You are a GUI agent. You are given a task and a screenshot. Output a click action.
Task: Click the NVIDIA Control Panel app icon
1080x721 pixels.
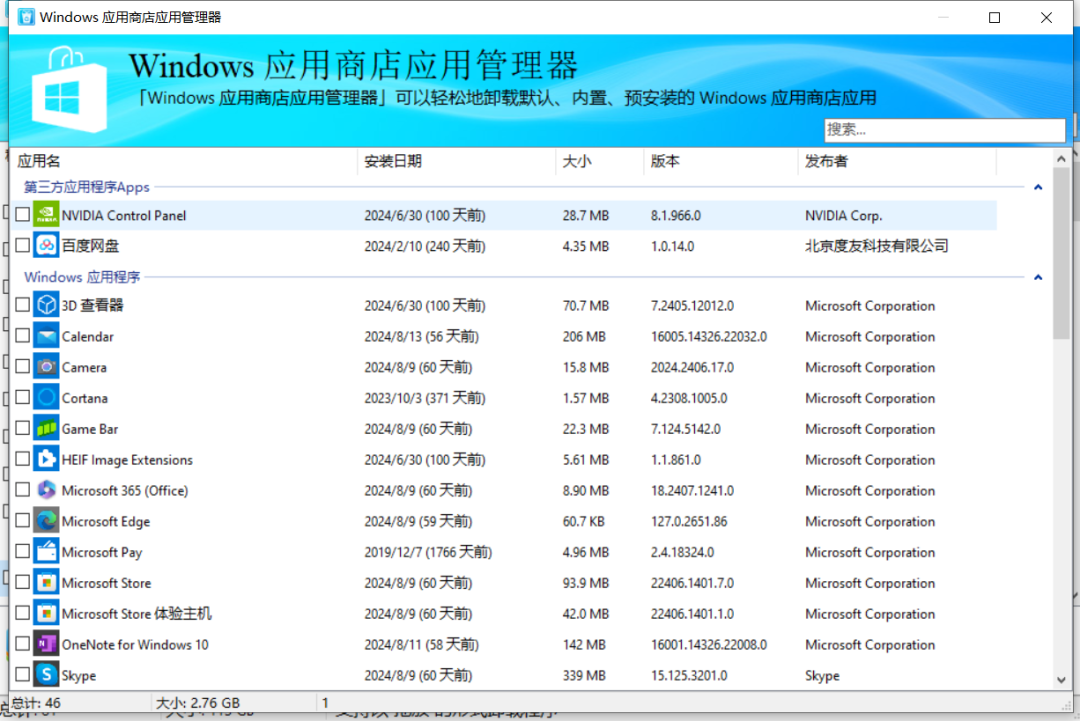pos(46,215)
